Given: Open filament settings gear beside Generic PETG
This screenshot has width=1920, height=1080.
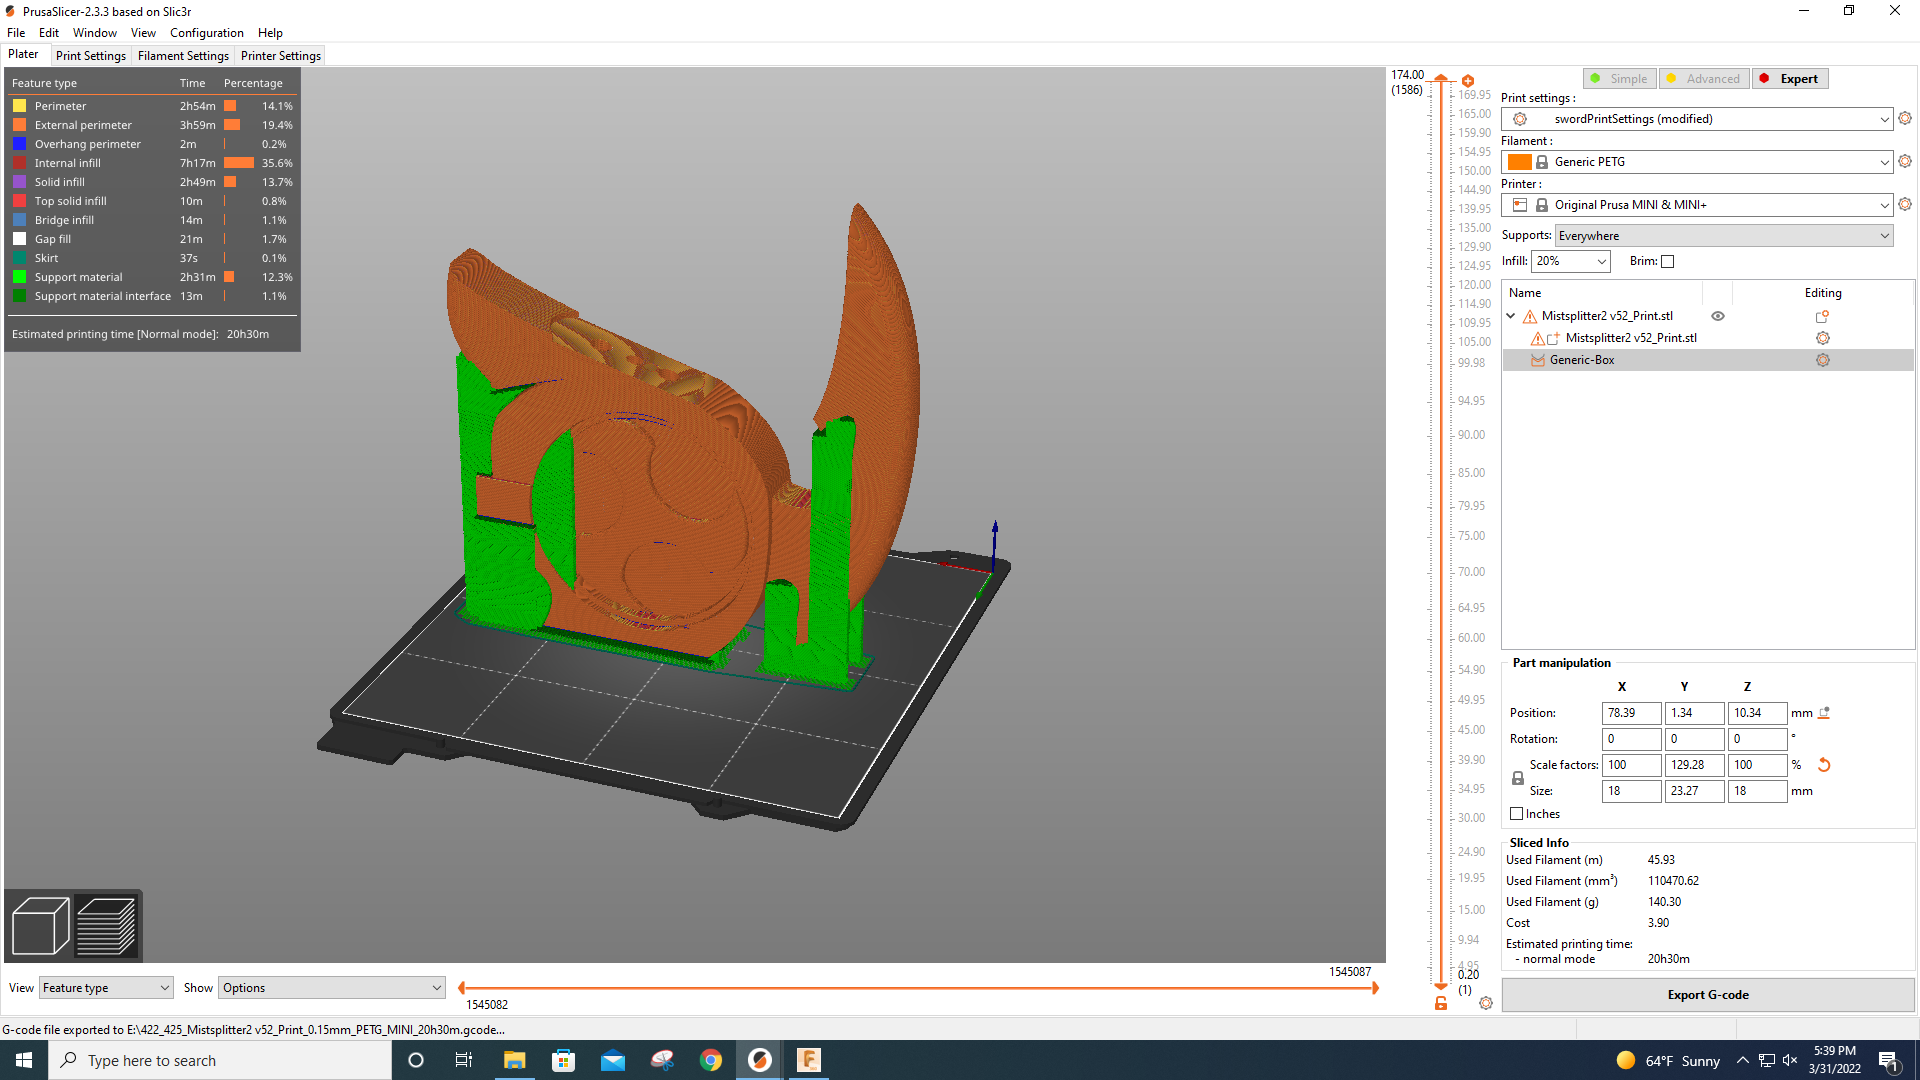Looking at the screenshot, I should pos(1905,161).
